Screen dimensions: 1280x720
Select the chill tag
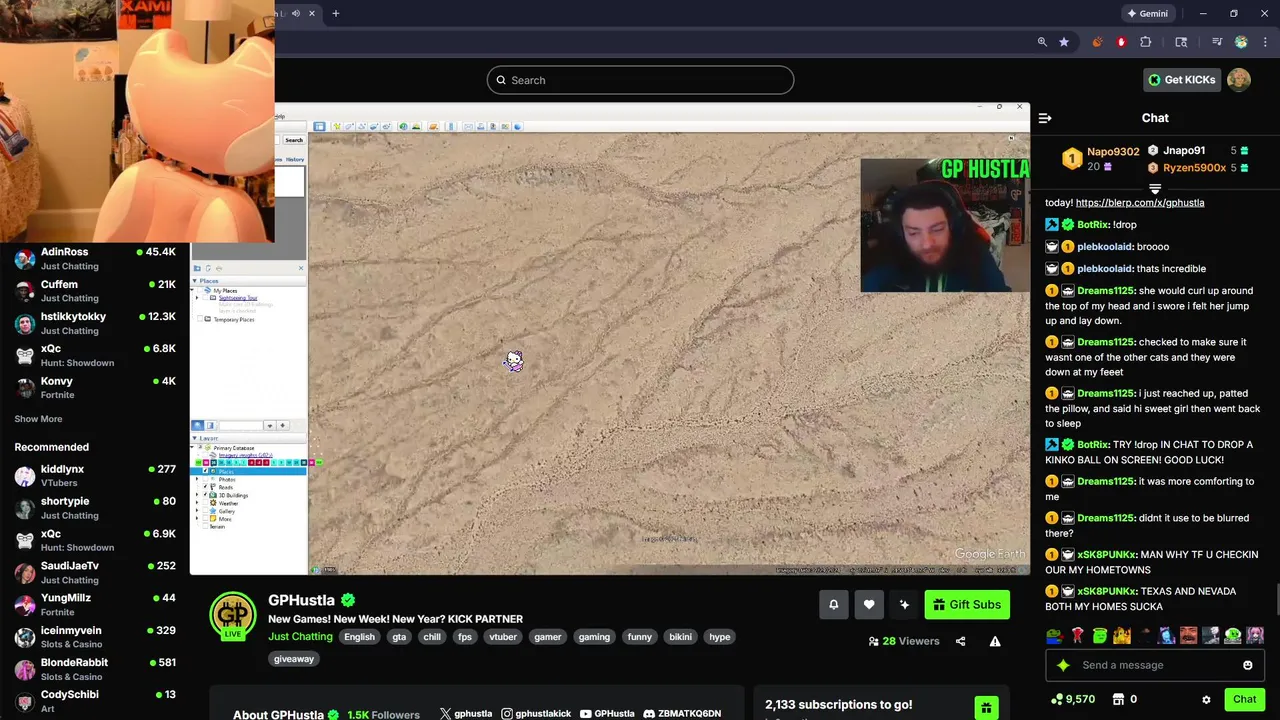[432, 637]
